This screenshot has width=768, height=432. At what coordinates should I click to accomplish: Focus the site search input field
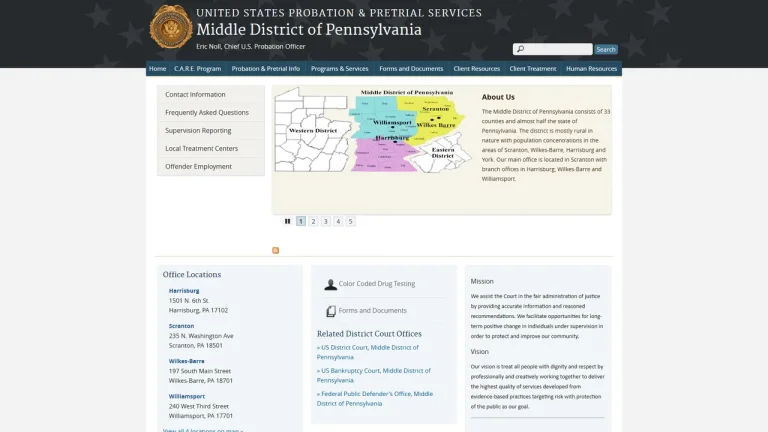552,49
